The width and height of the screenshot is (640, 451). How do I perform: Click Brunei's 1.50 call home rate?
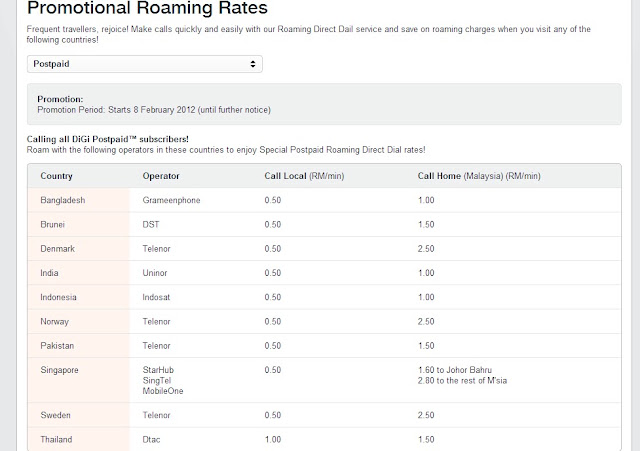coord(426,224)
